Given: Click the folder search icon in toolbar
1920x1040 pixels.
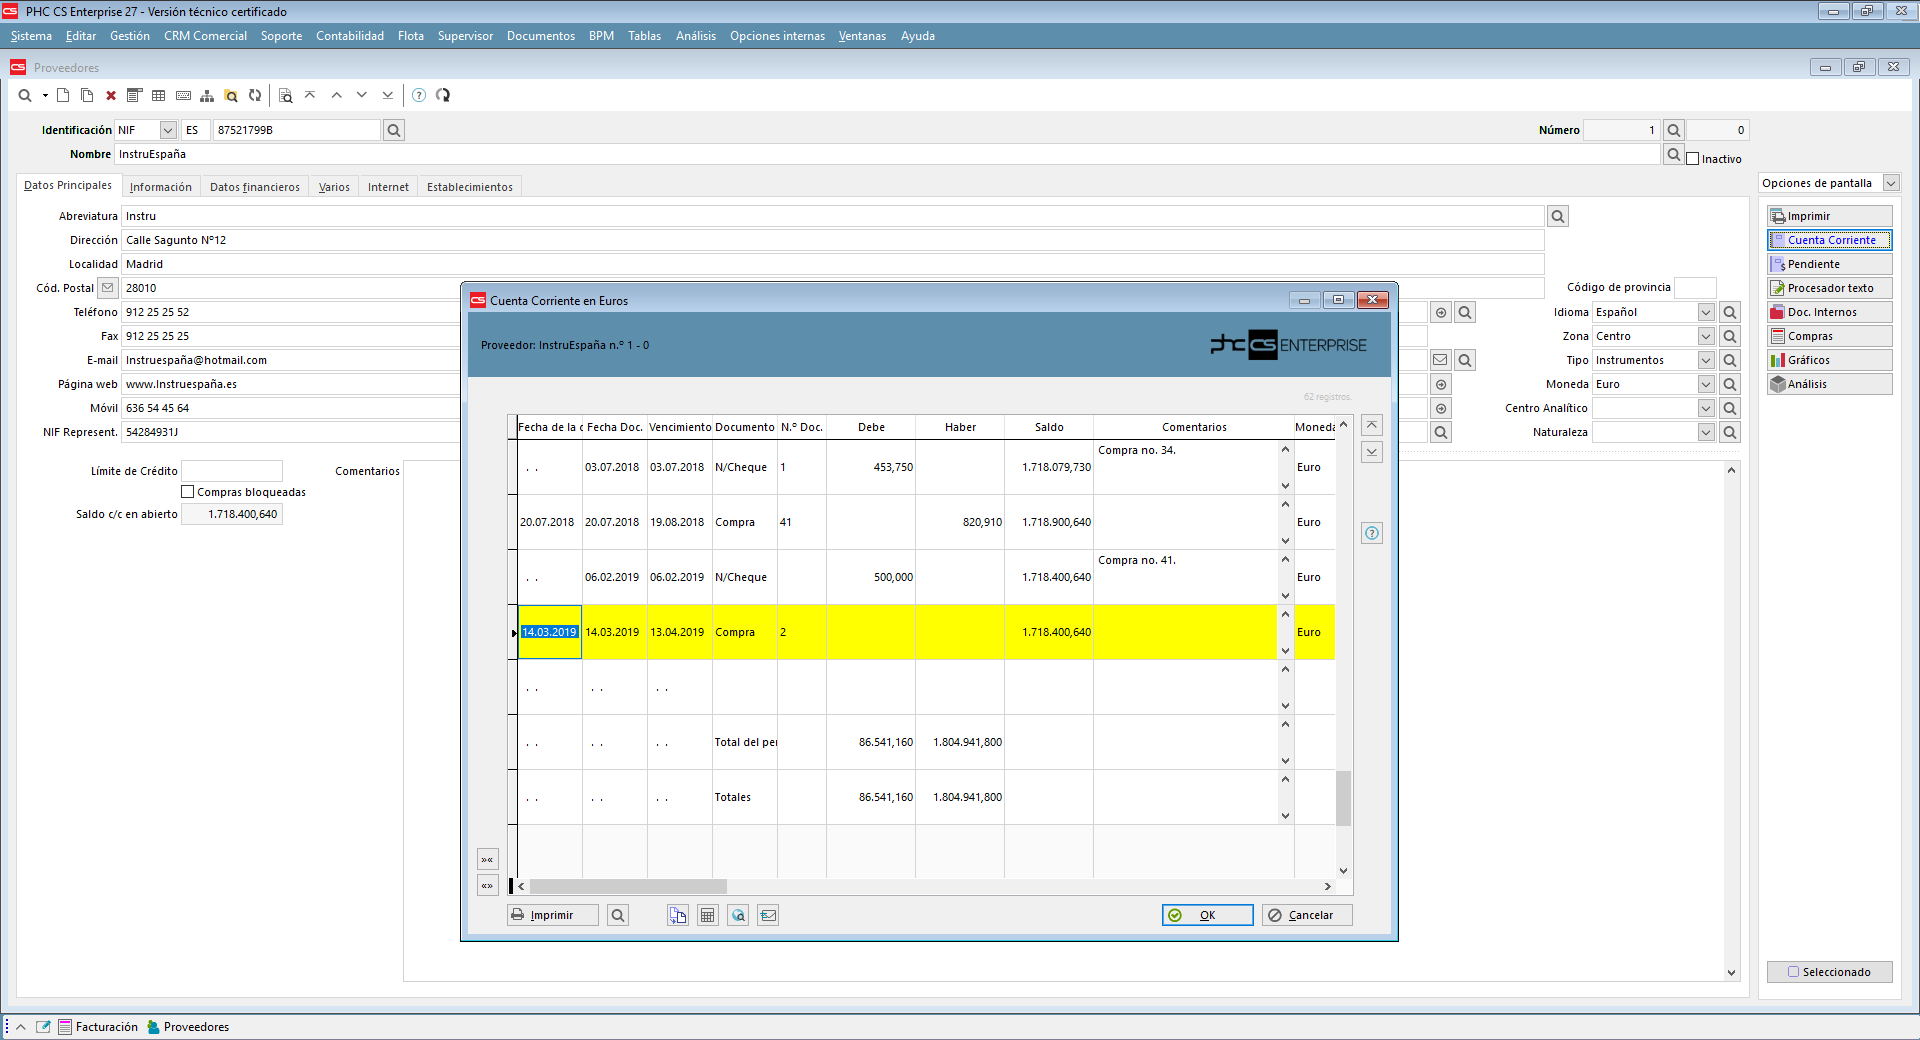Looking at the screenshot, I should 231,96.
